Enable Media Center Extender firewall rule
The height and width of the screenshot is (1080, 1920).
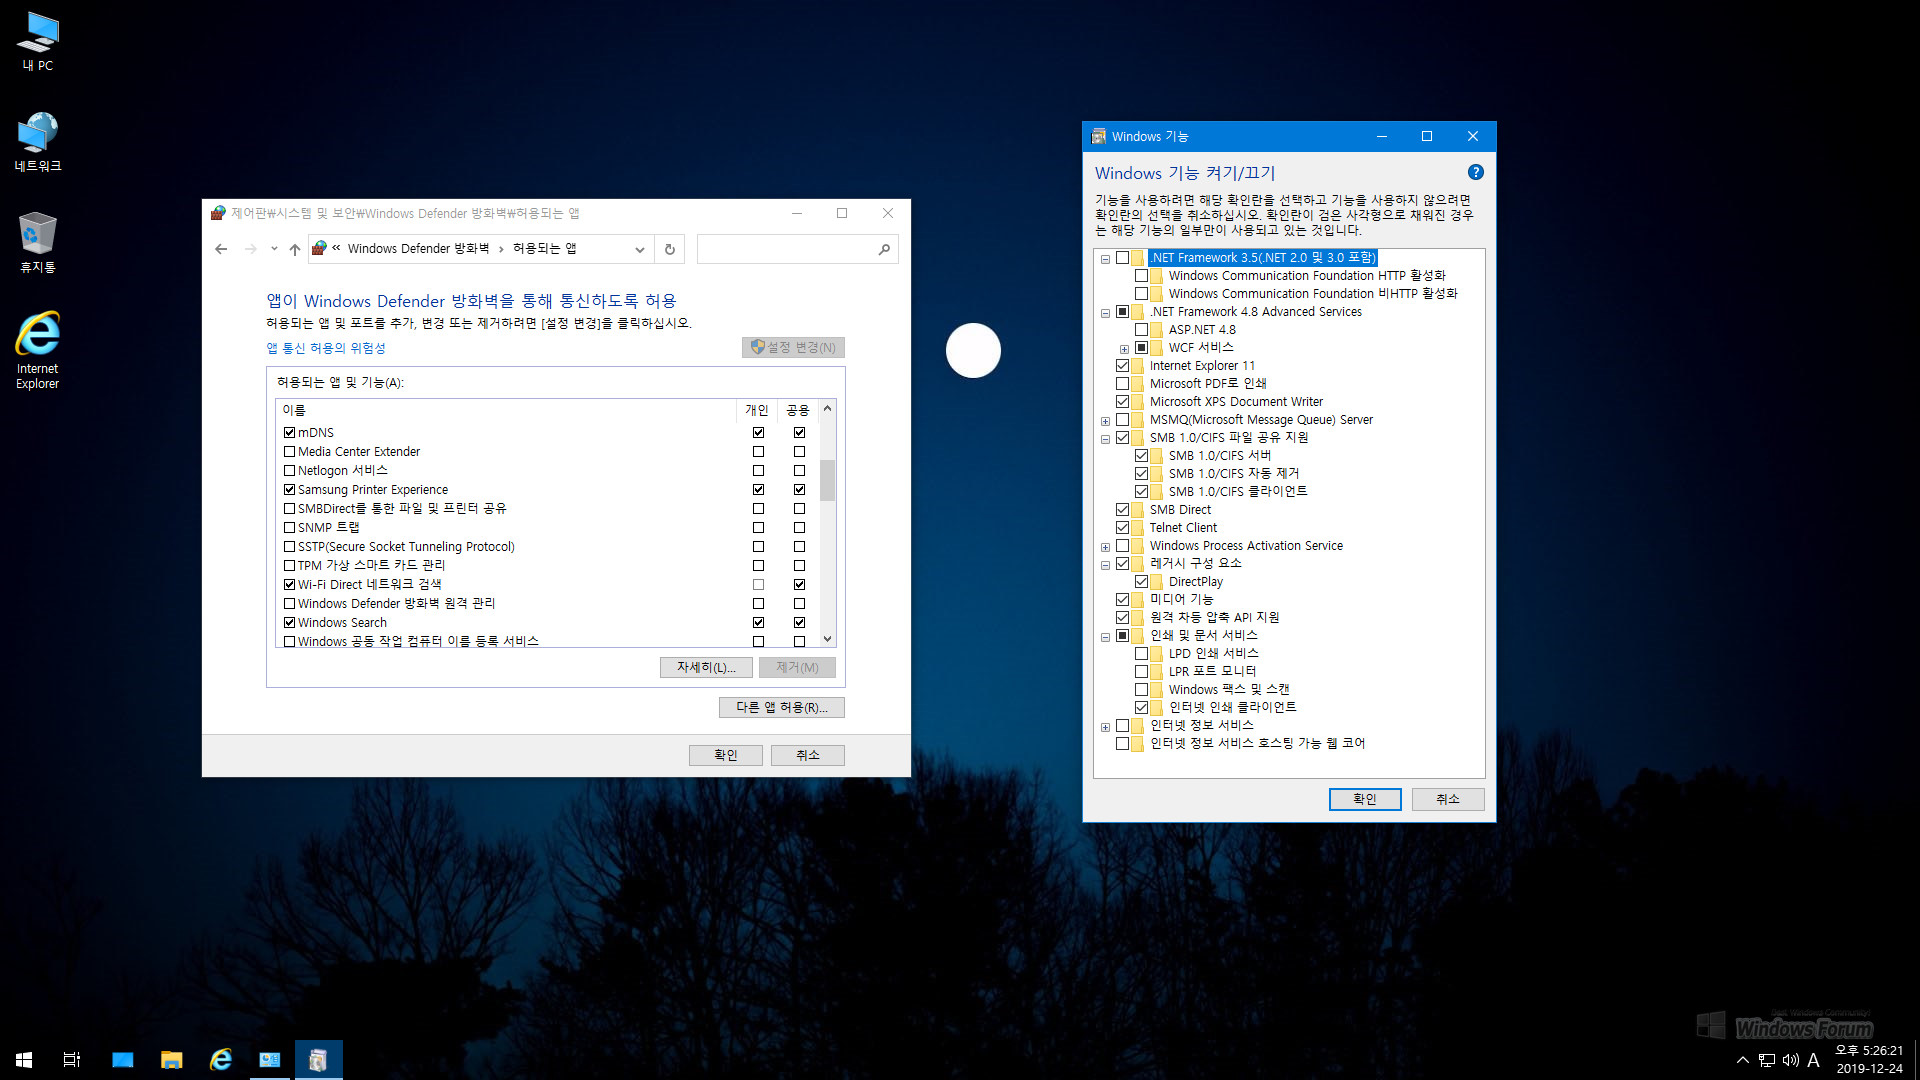click(290, 452)
